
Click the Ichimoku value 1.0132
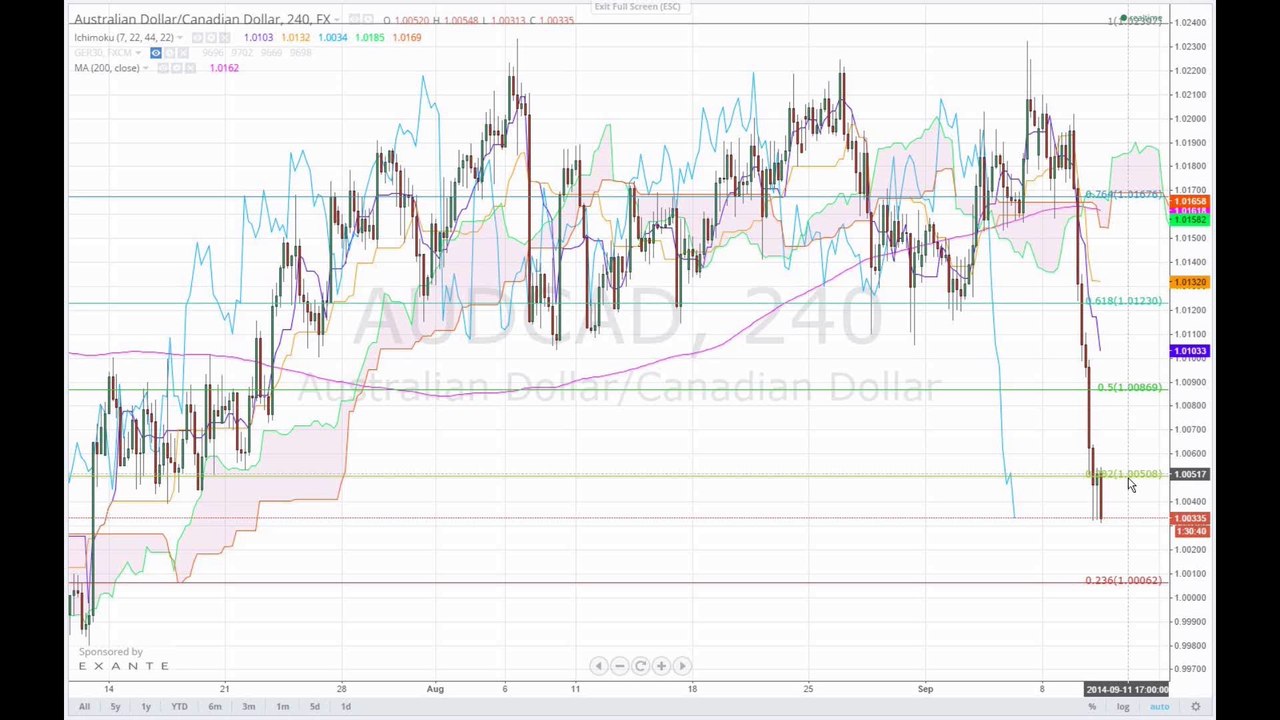[x=295, y=38]
